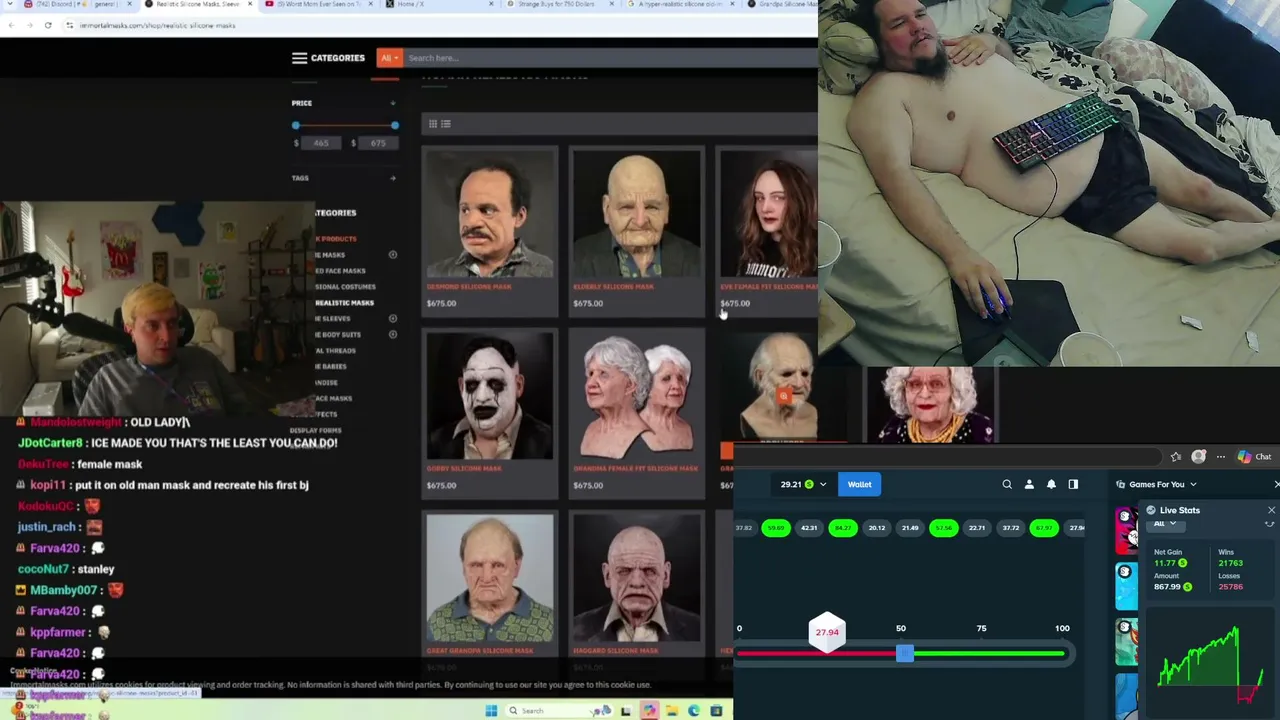Expand the 'All' search category dropdown
Screen dimensions: 1280x720
pyautogui.click(x=389, y=58)
